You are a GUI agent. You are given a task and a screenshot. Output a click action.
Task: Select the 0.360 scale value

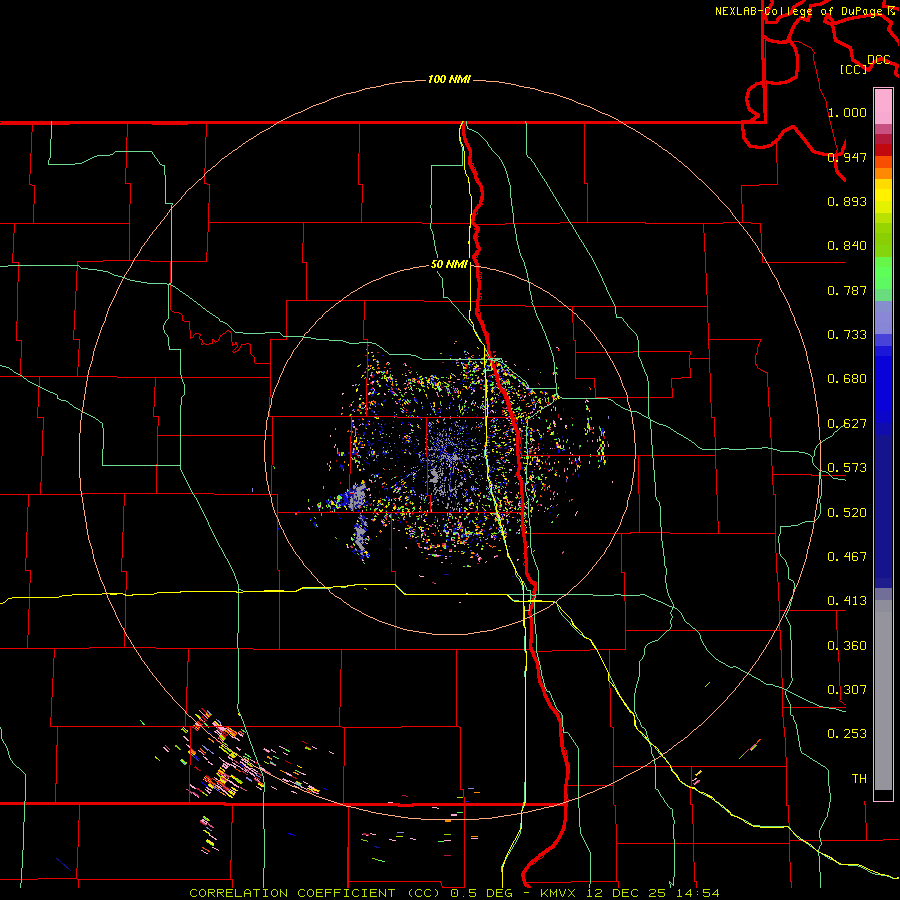[847, 645]
